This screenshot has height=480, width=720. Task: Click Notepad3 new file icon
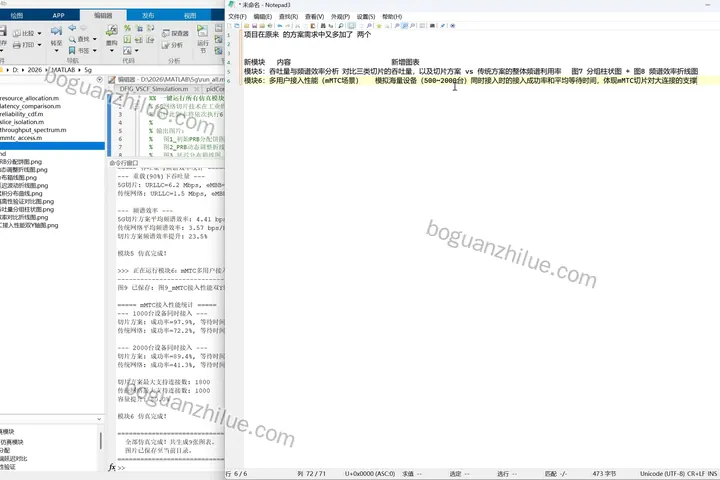(230, 26)
